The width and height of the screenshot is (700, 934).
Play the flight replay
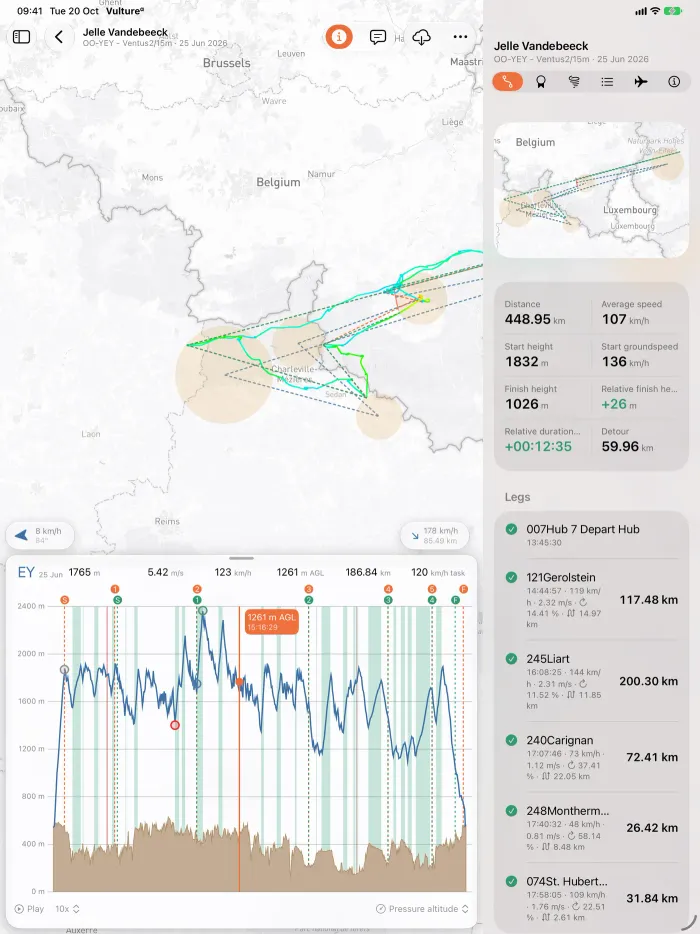29,909
